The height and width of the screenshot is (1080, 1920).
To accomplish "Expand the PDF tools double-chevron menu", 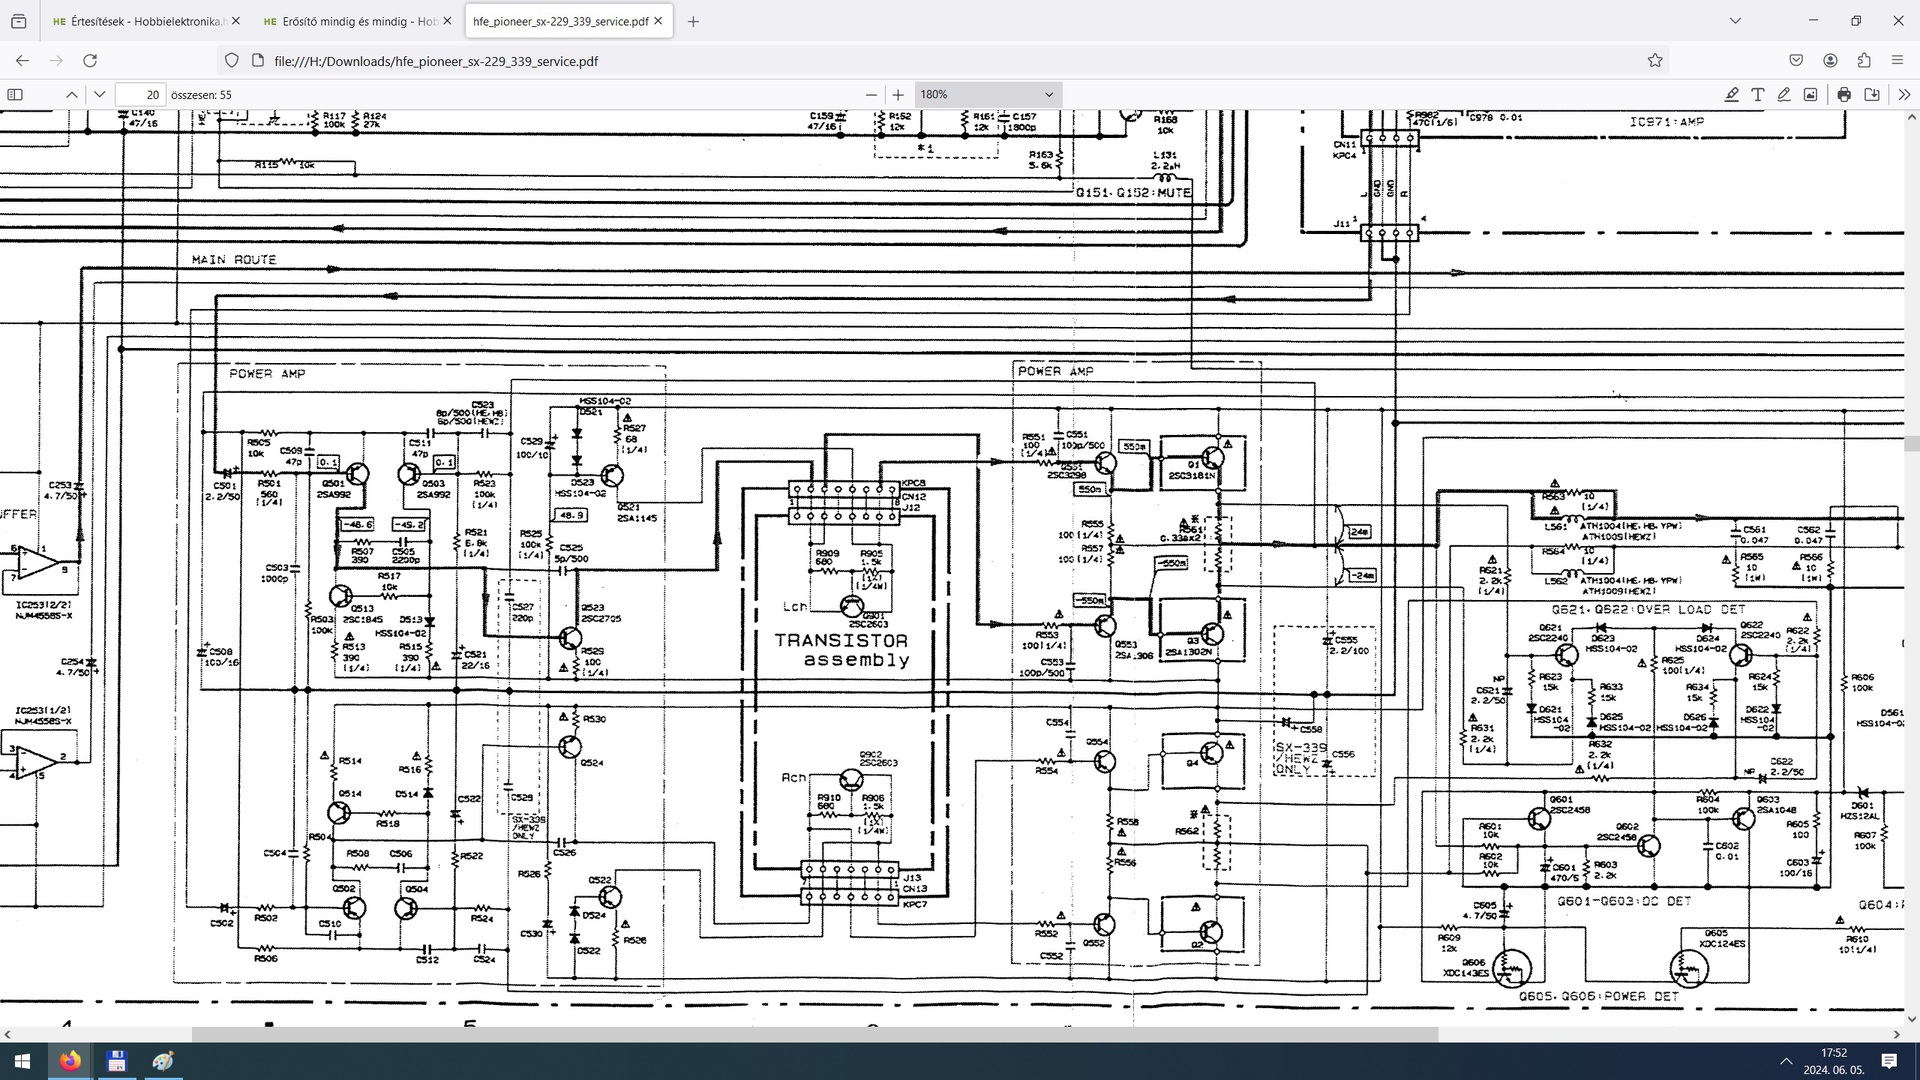I will pyautogui.click(x=1903, y=94).
